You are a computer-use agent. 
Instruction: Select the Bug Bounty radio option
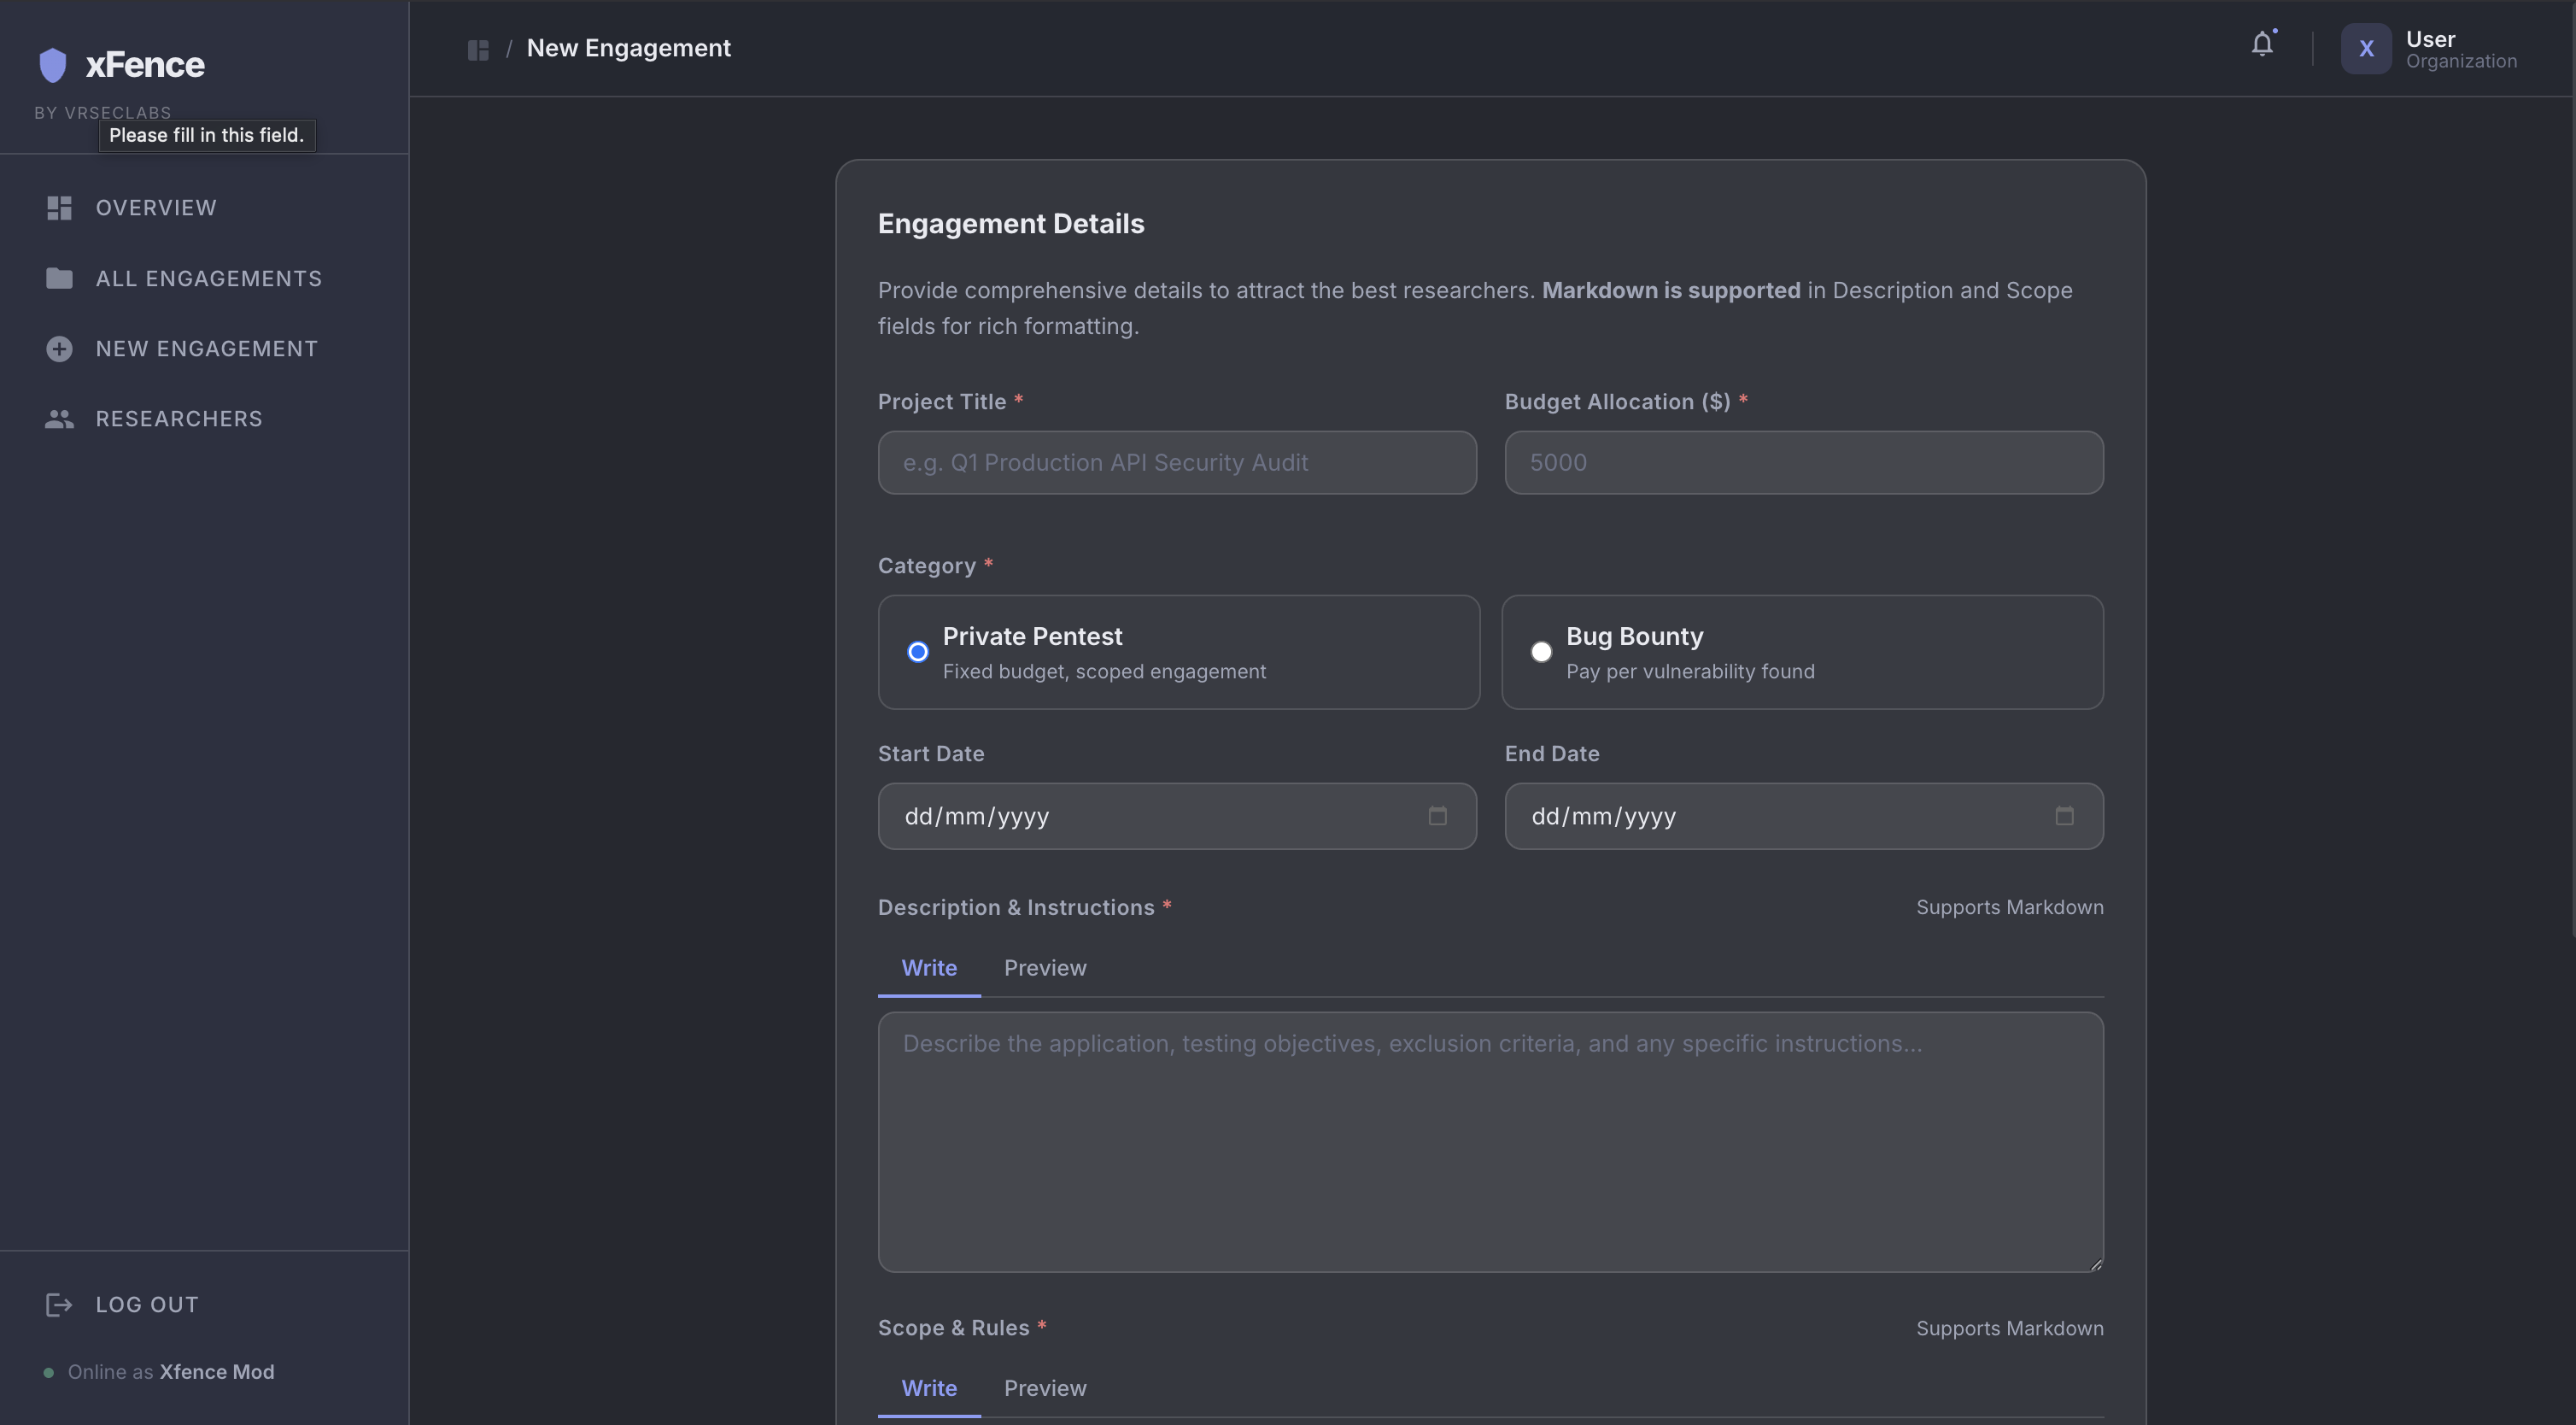(x=1541, y=652)
